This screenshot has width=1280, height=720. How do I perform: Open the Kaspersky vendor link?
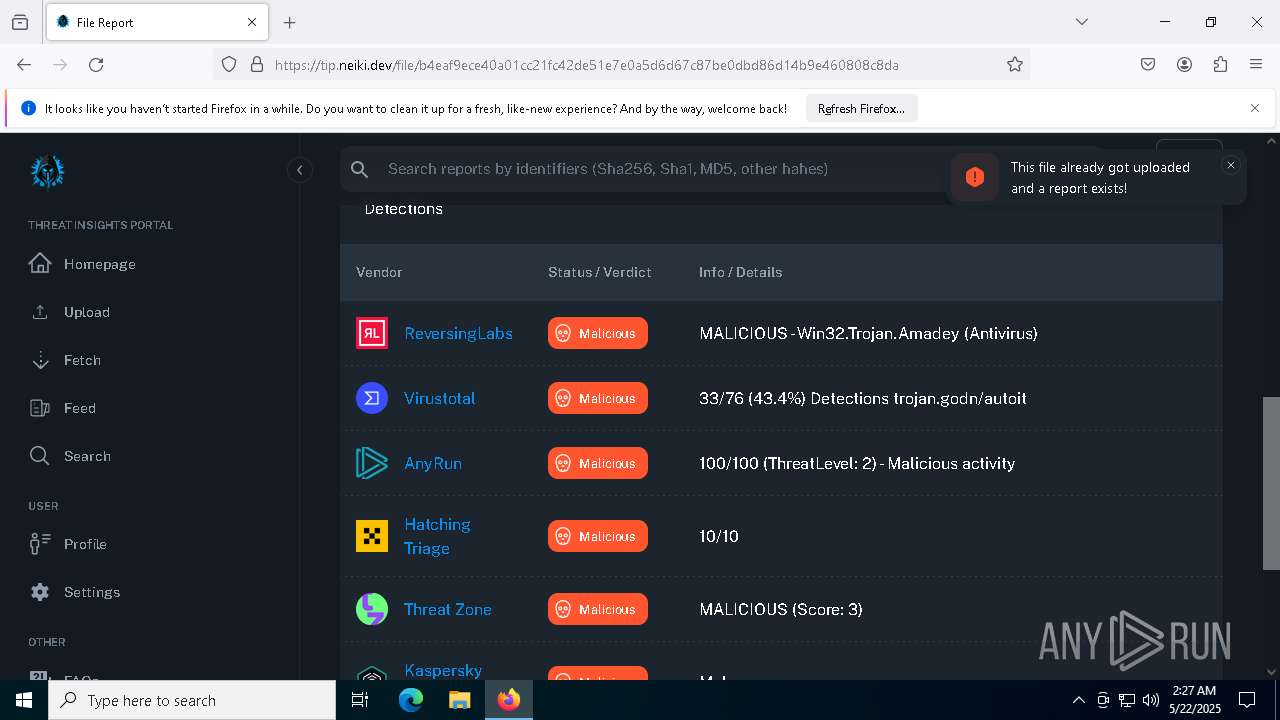tap(443, 670)
